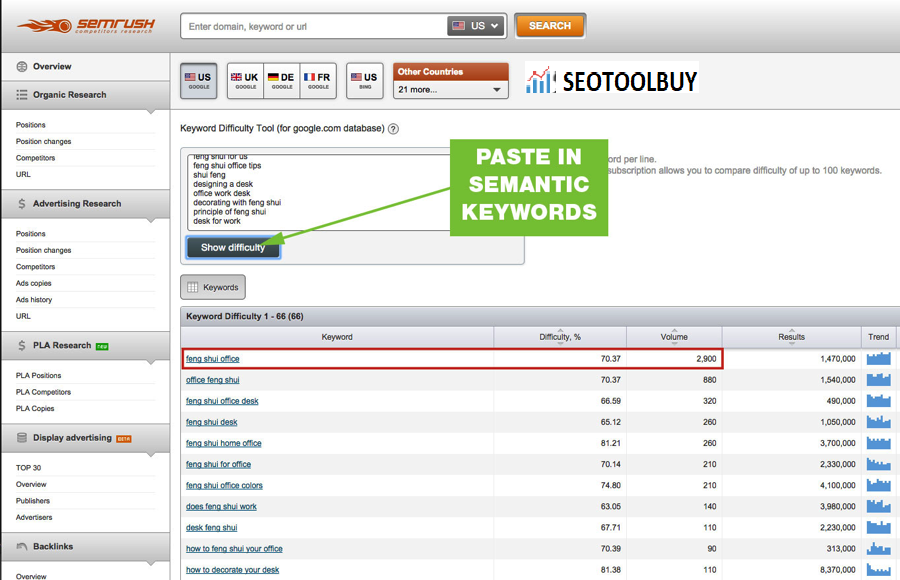900x580 pixels.
Task: Open PLA Positions in sidebar
Action: pos(38,376)
